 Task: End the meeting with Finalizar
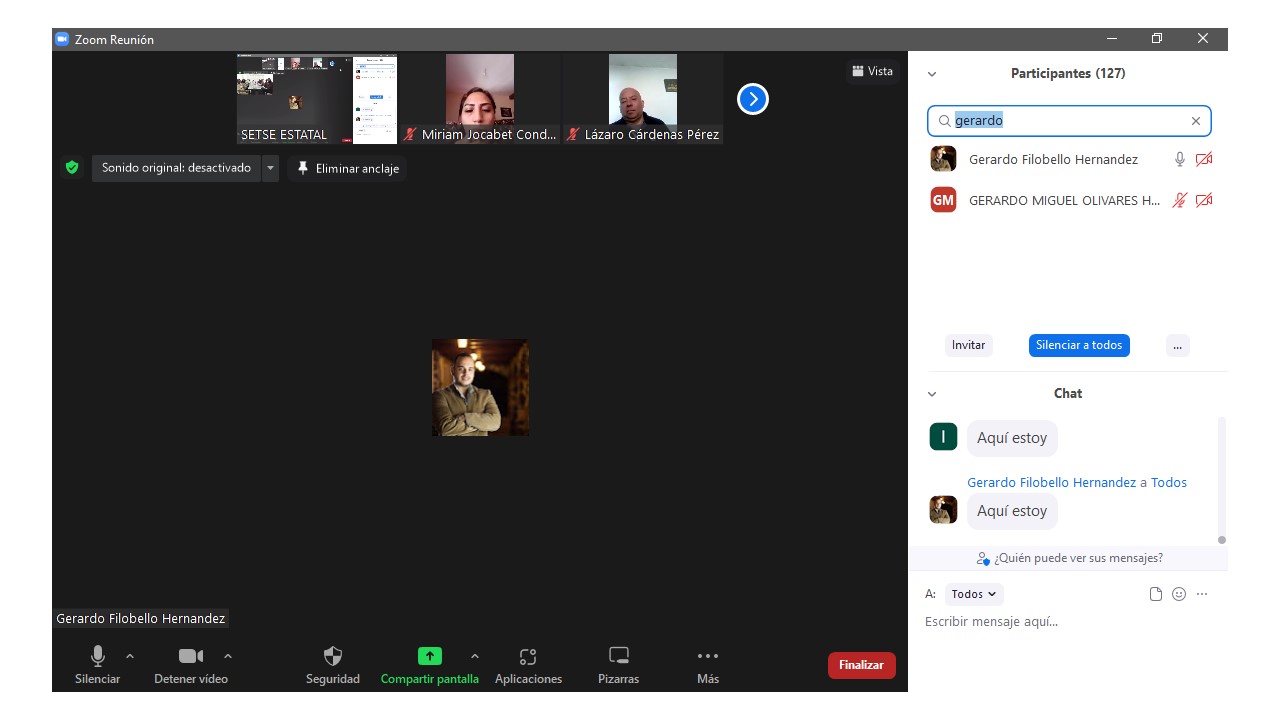[861, 665]
